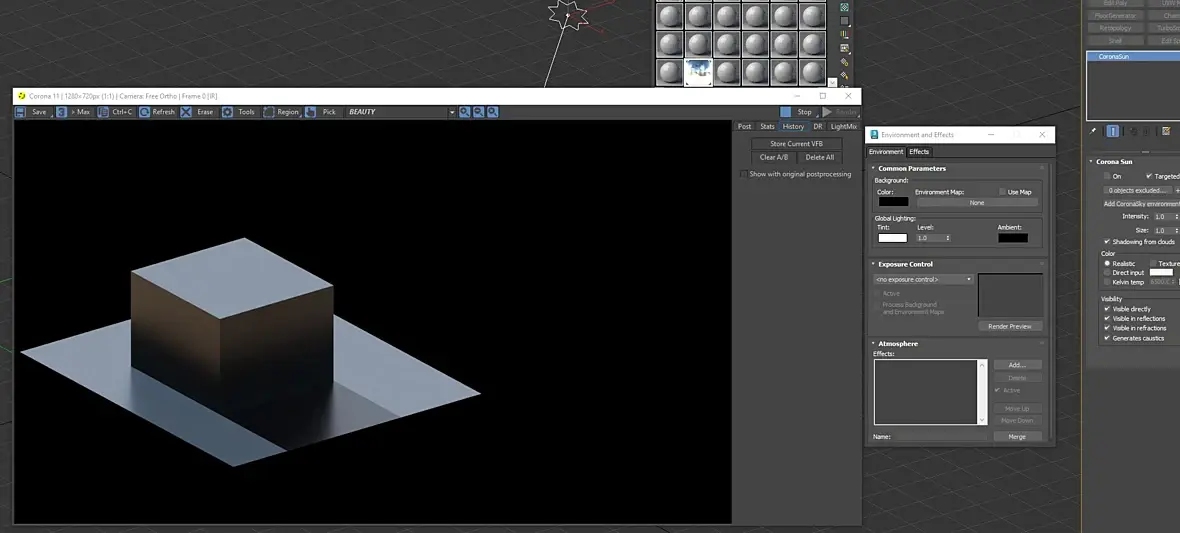Click the Copy to clipboard Ctrl+C icon
The image size is (1180, 533).
click(104, 112)
